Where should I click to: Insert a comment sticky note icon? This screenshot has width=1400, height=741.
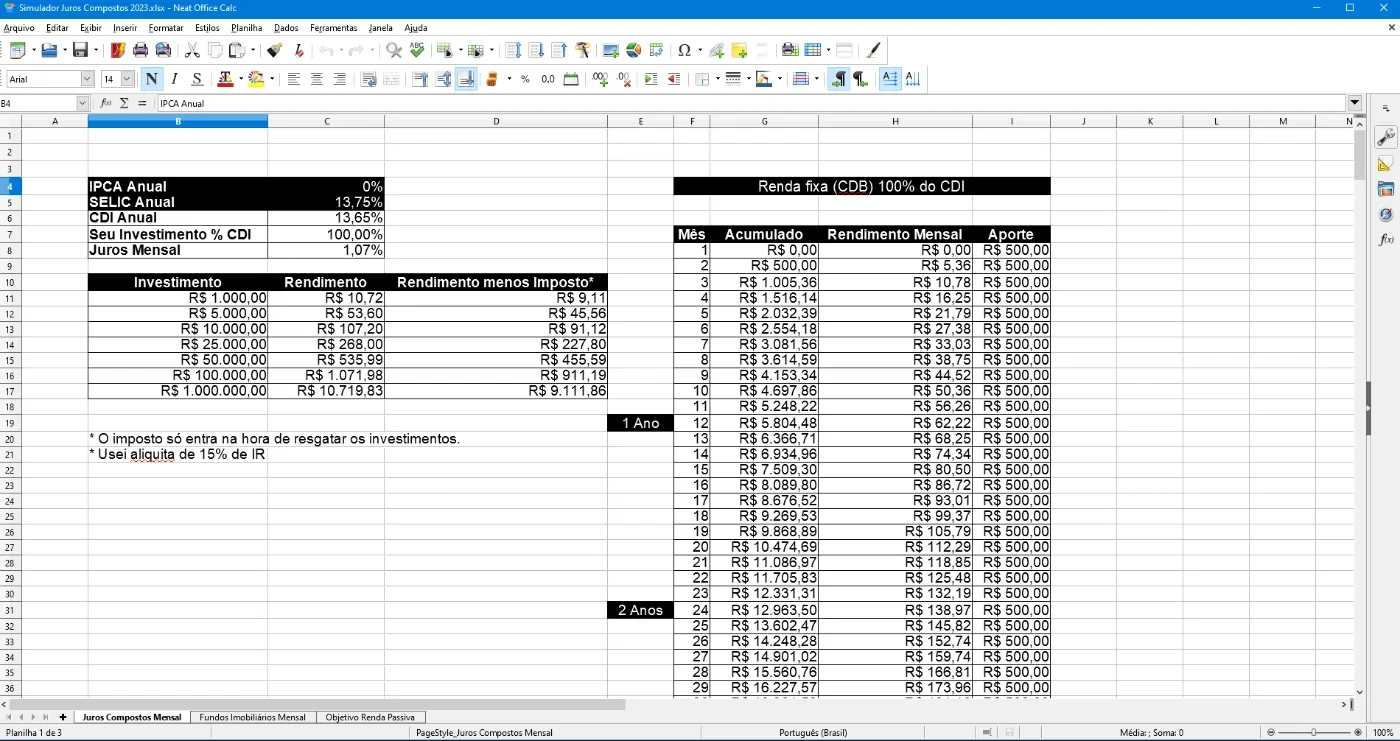pyautogui.click(x=739, y=50)
